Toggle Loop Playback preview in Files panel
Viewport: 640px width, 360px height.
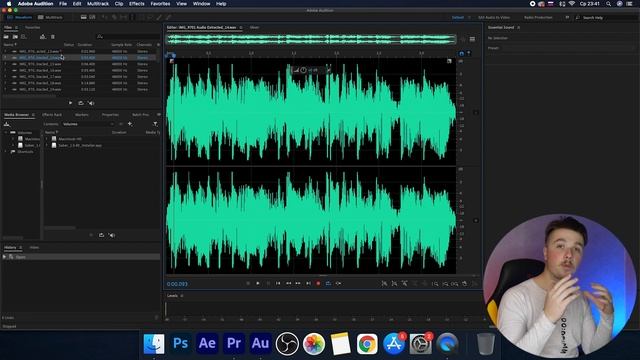[x=81, y=103]
